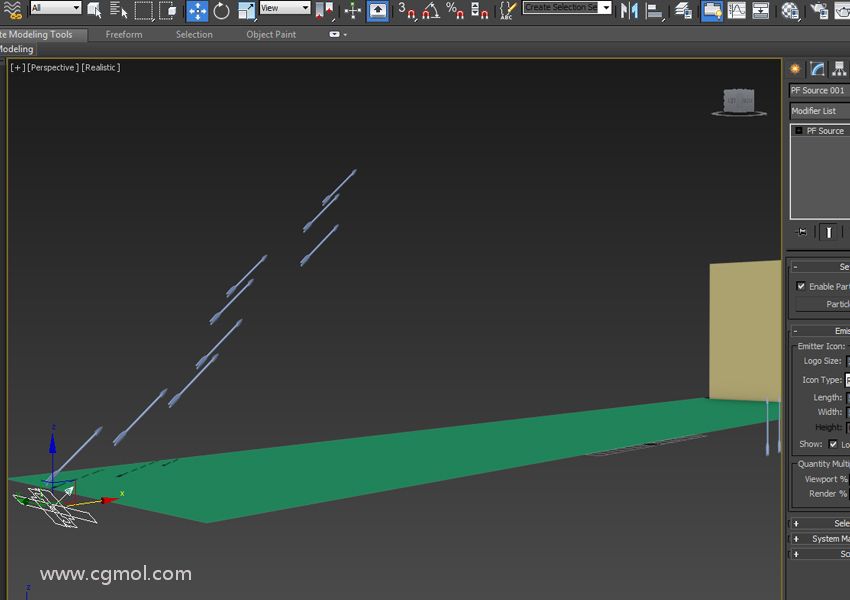Click the Align tool icon

tap(655, 11)
